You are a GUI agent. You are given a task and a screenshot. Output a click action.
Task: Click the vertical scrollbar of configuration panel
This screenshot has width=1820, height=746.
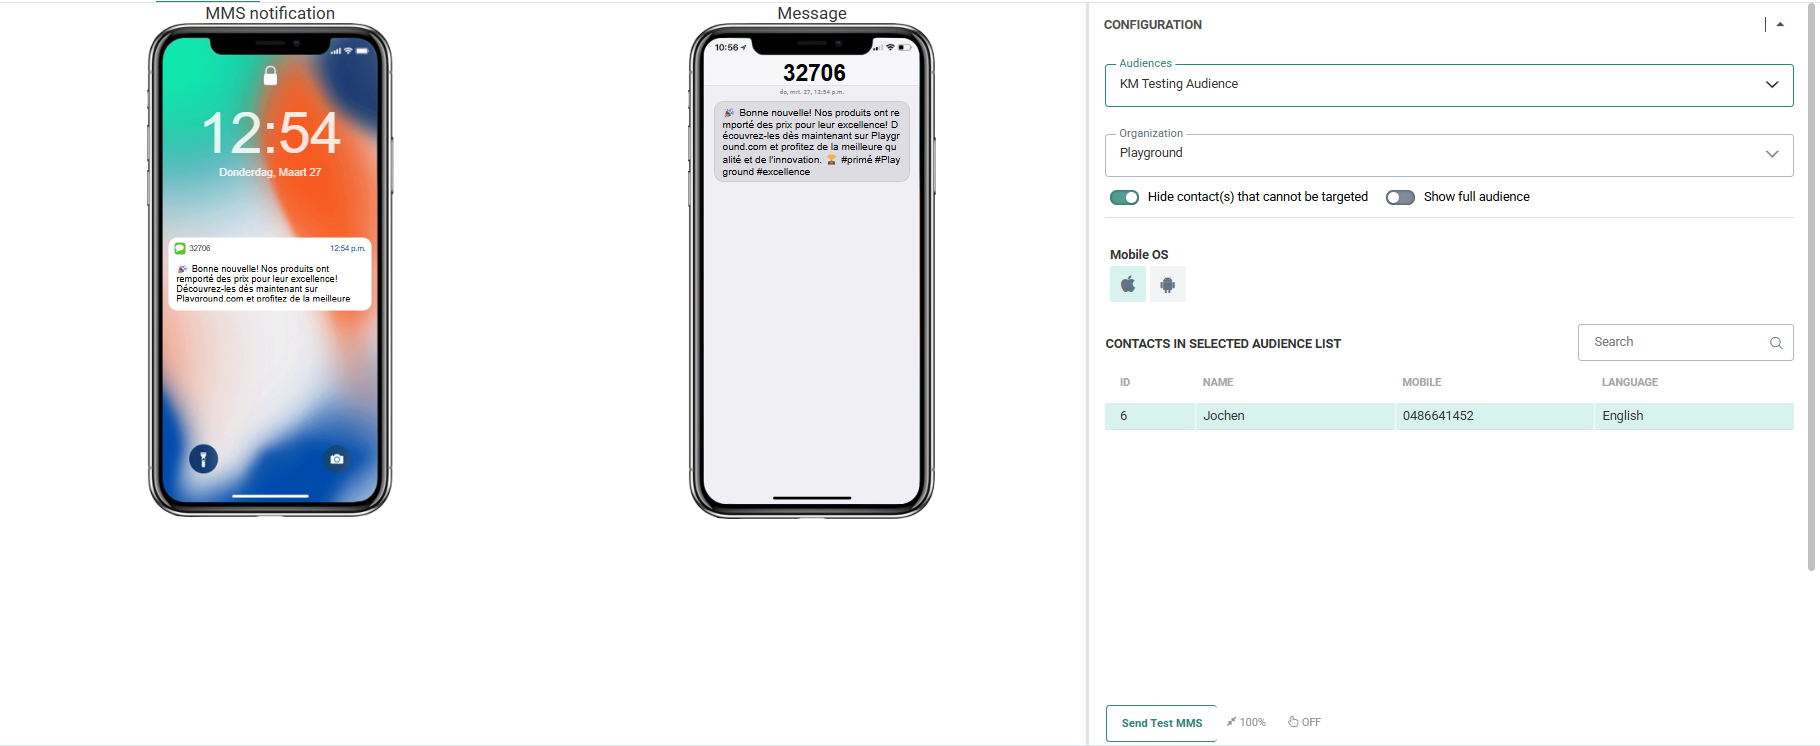click(x=1811, y=290)
